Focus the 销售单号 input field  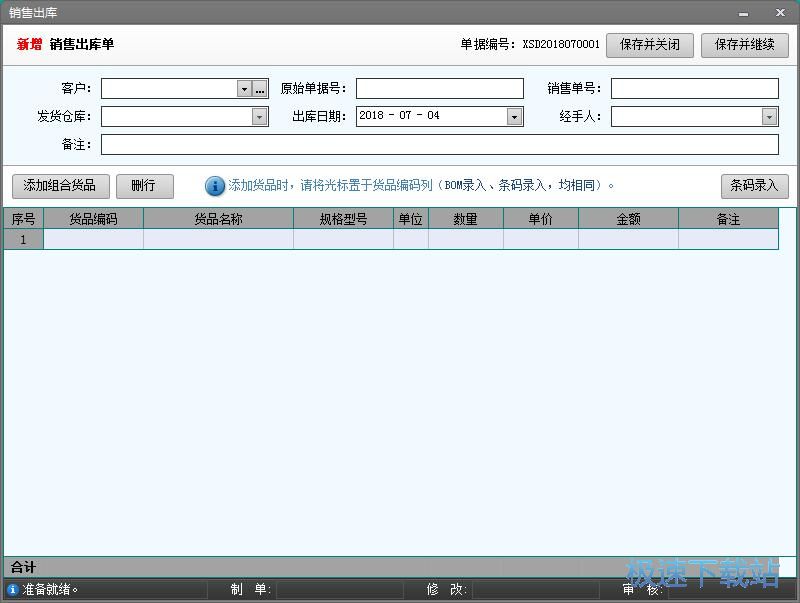tap(695, 89)
